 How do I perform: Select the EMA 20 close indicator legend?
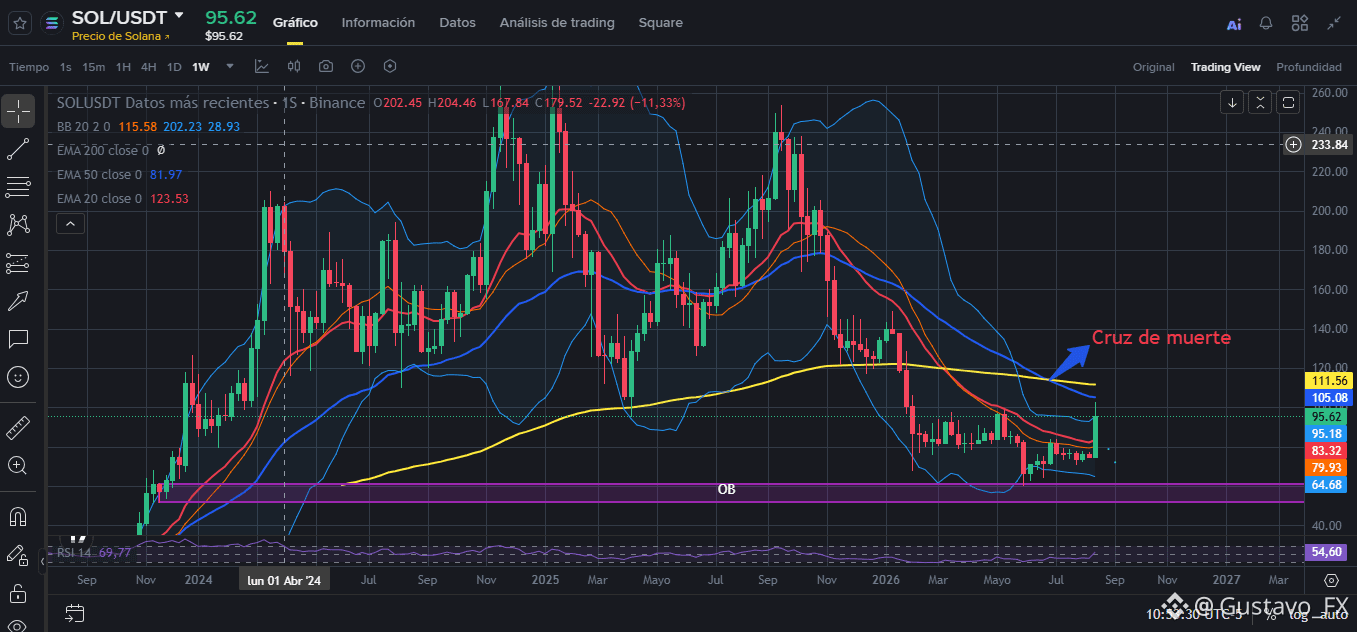tap(100, 199)
